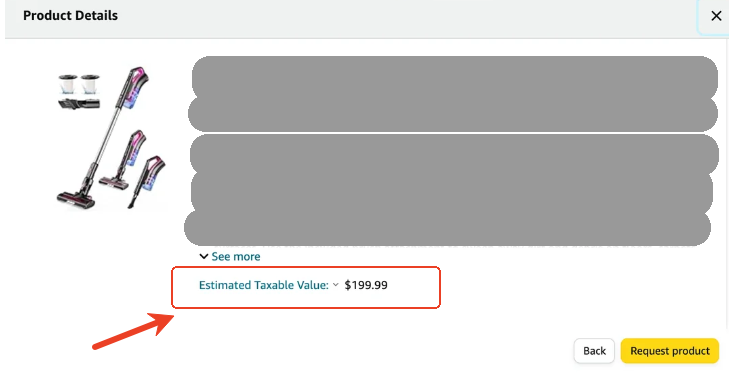
Task: Select the last redacted gray description bar
Action: (447, 228)
